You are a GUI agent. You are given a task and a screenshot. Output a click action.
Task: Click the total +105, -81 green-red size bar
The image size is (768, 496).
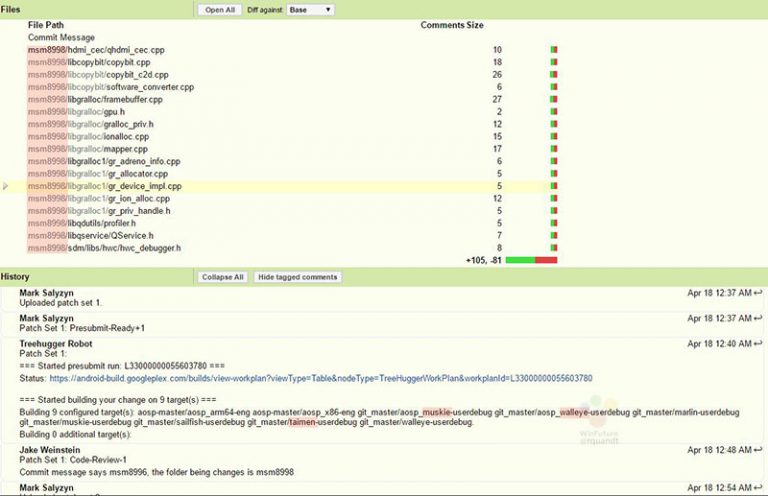click(531, 260)
